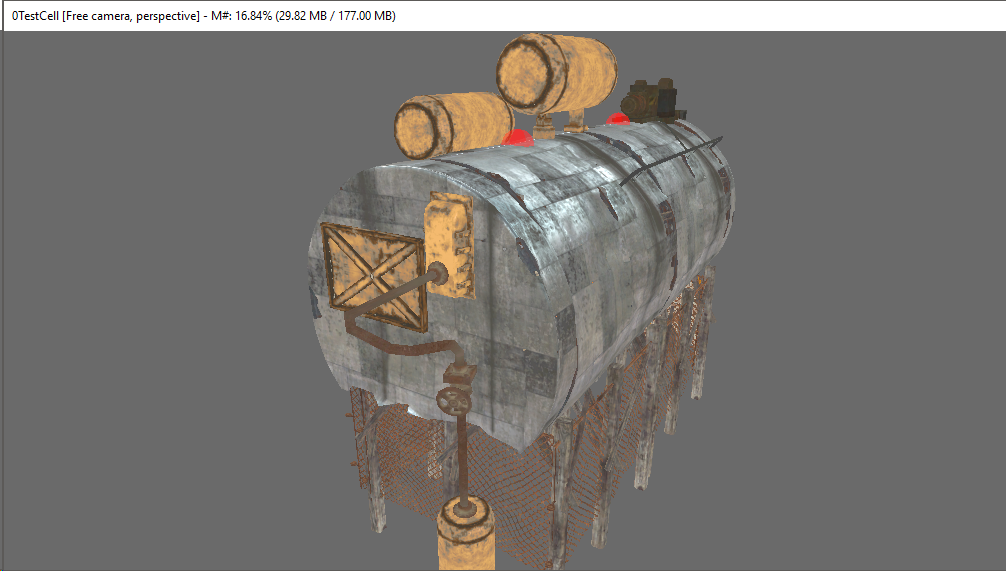Click the 0TestCell render window title text
The image size is (1006, 571).
(x=203, y=16)
